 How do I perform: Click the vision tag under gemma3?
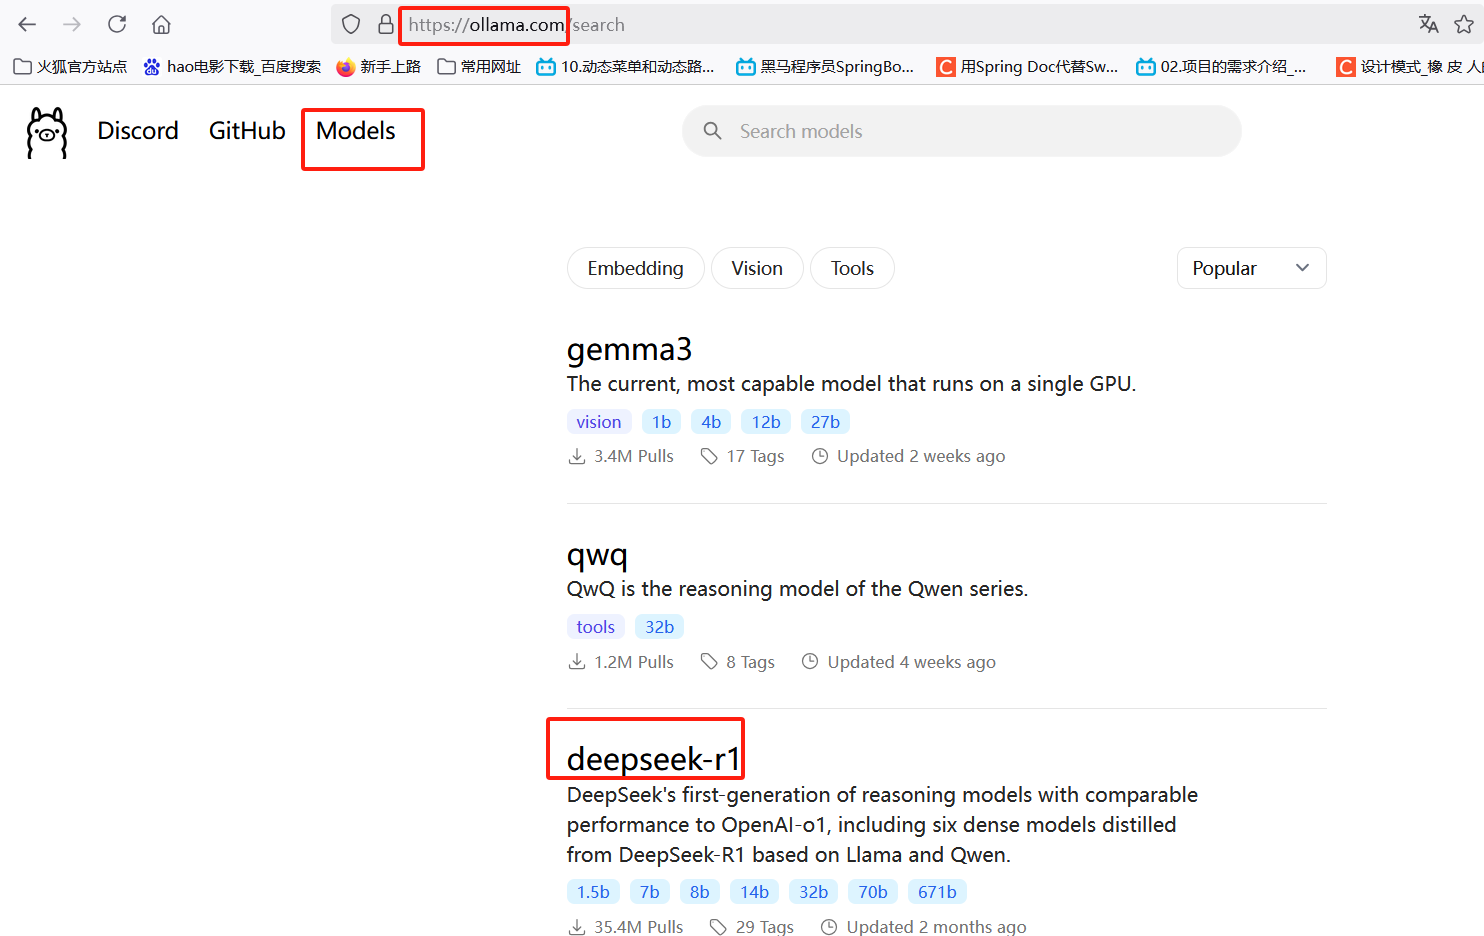click(599, 422)
